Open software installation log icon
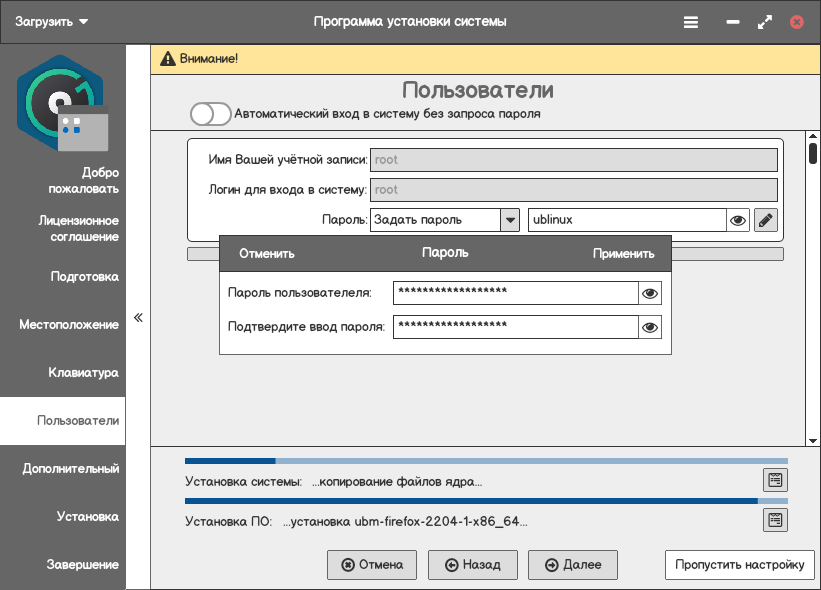Viewport: 821px width, 590px height. pos(775,520)
